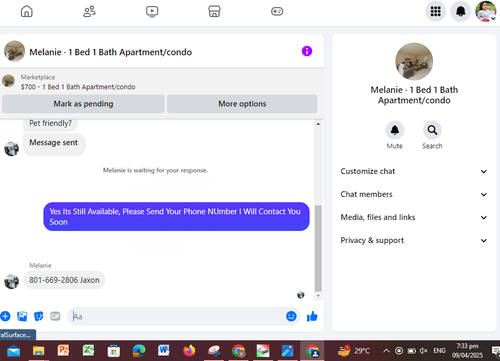Screen dimensions: 500x361
Task: Open Excel in taskbar
Action: [88, 351]
